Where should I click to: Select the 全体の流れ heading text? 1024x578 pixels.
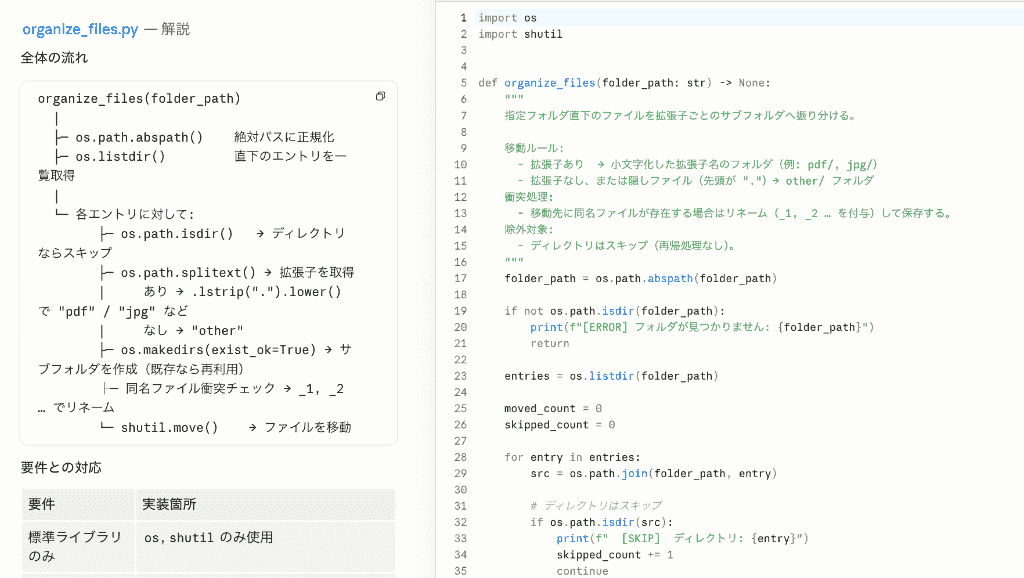54,57
